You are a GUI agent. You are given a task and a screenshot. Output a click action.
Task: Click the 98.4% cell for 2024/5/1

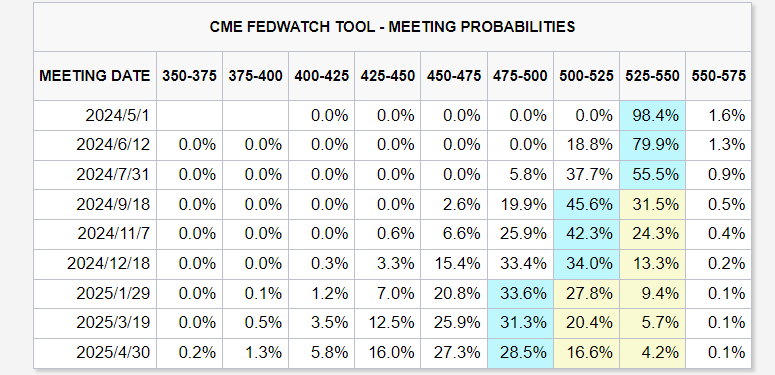pyautogui.click(x=652, y=116)
